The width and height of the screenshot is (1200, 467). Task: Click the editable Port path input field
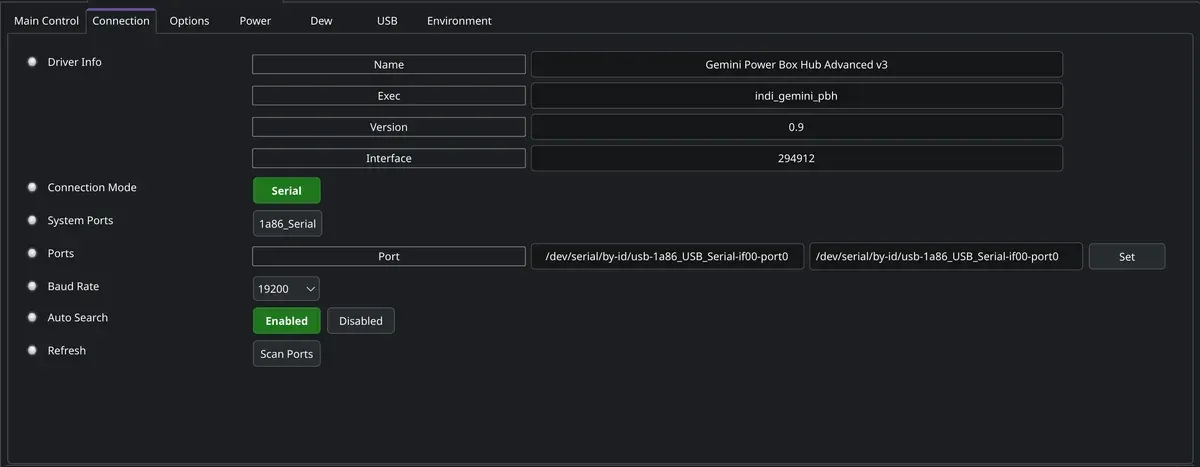pos(946,257)
